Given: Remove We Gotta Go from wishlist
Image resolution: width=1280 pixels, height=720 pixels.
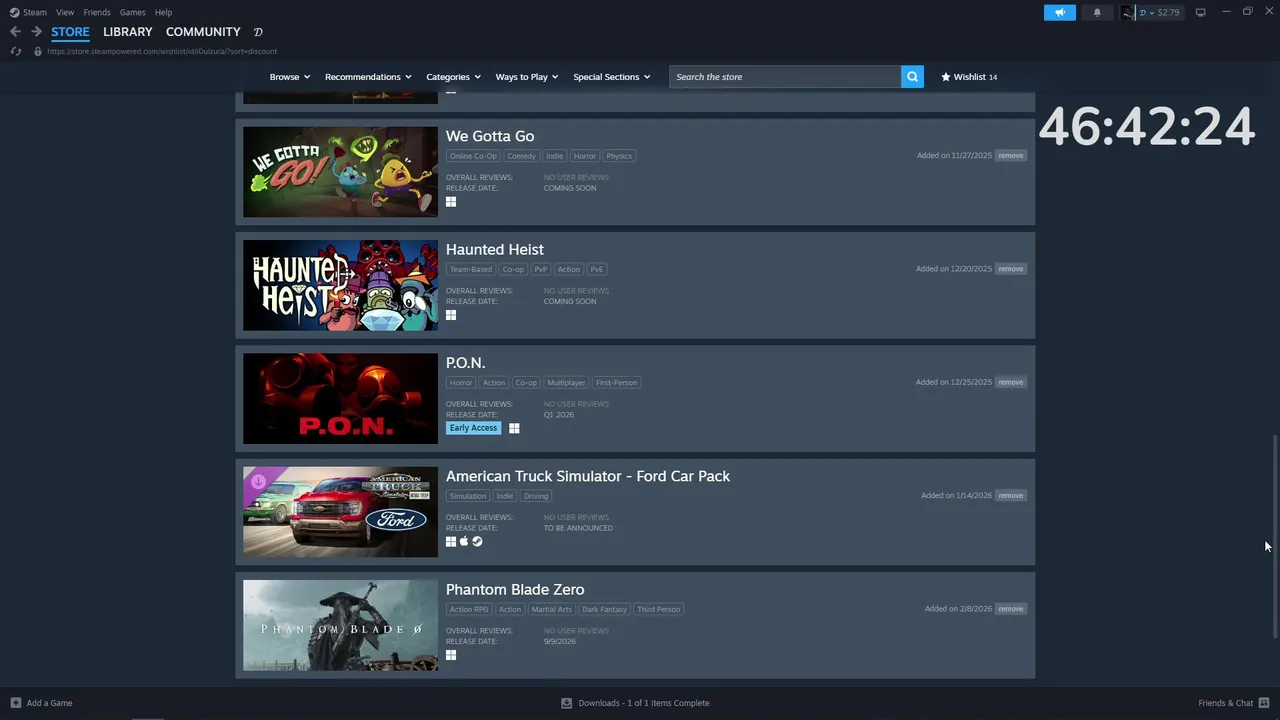Looking at the screenshot, I should [1010, 156].
